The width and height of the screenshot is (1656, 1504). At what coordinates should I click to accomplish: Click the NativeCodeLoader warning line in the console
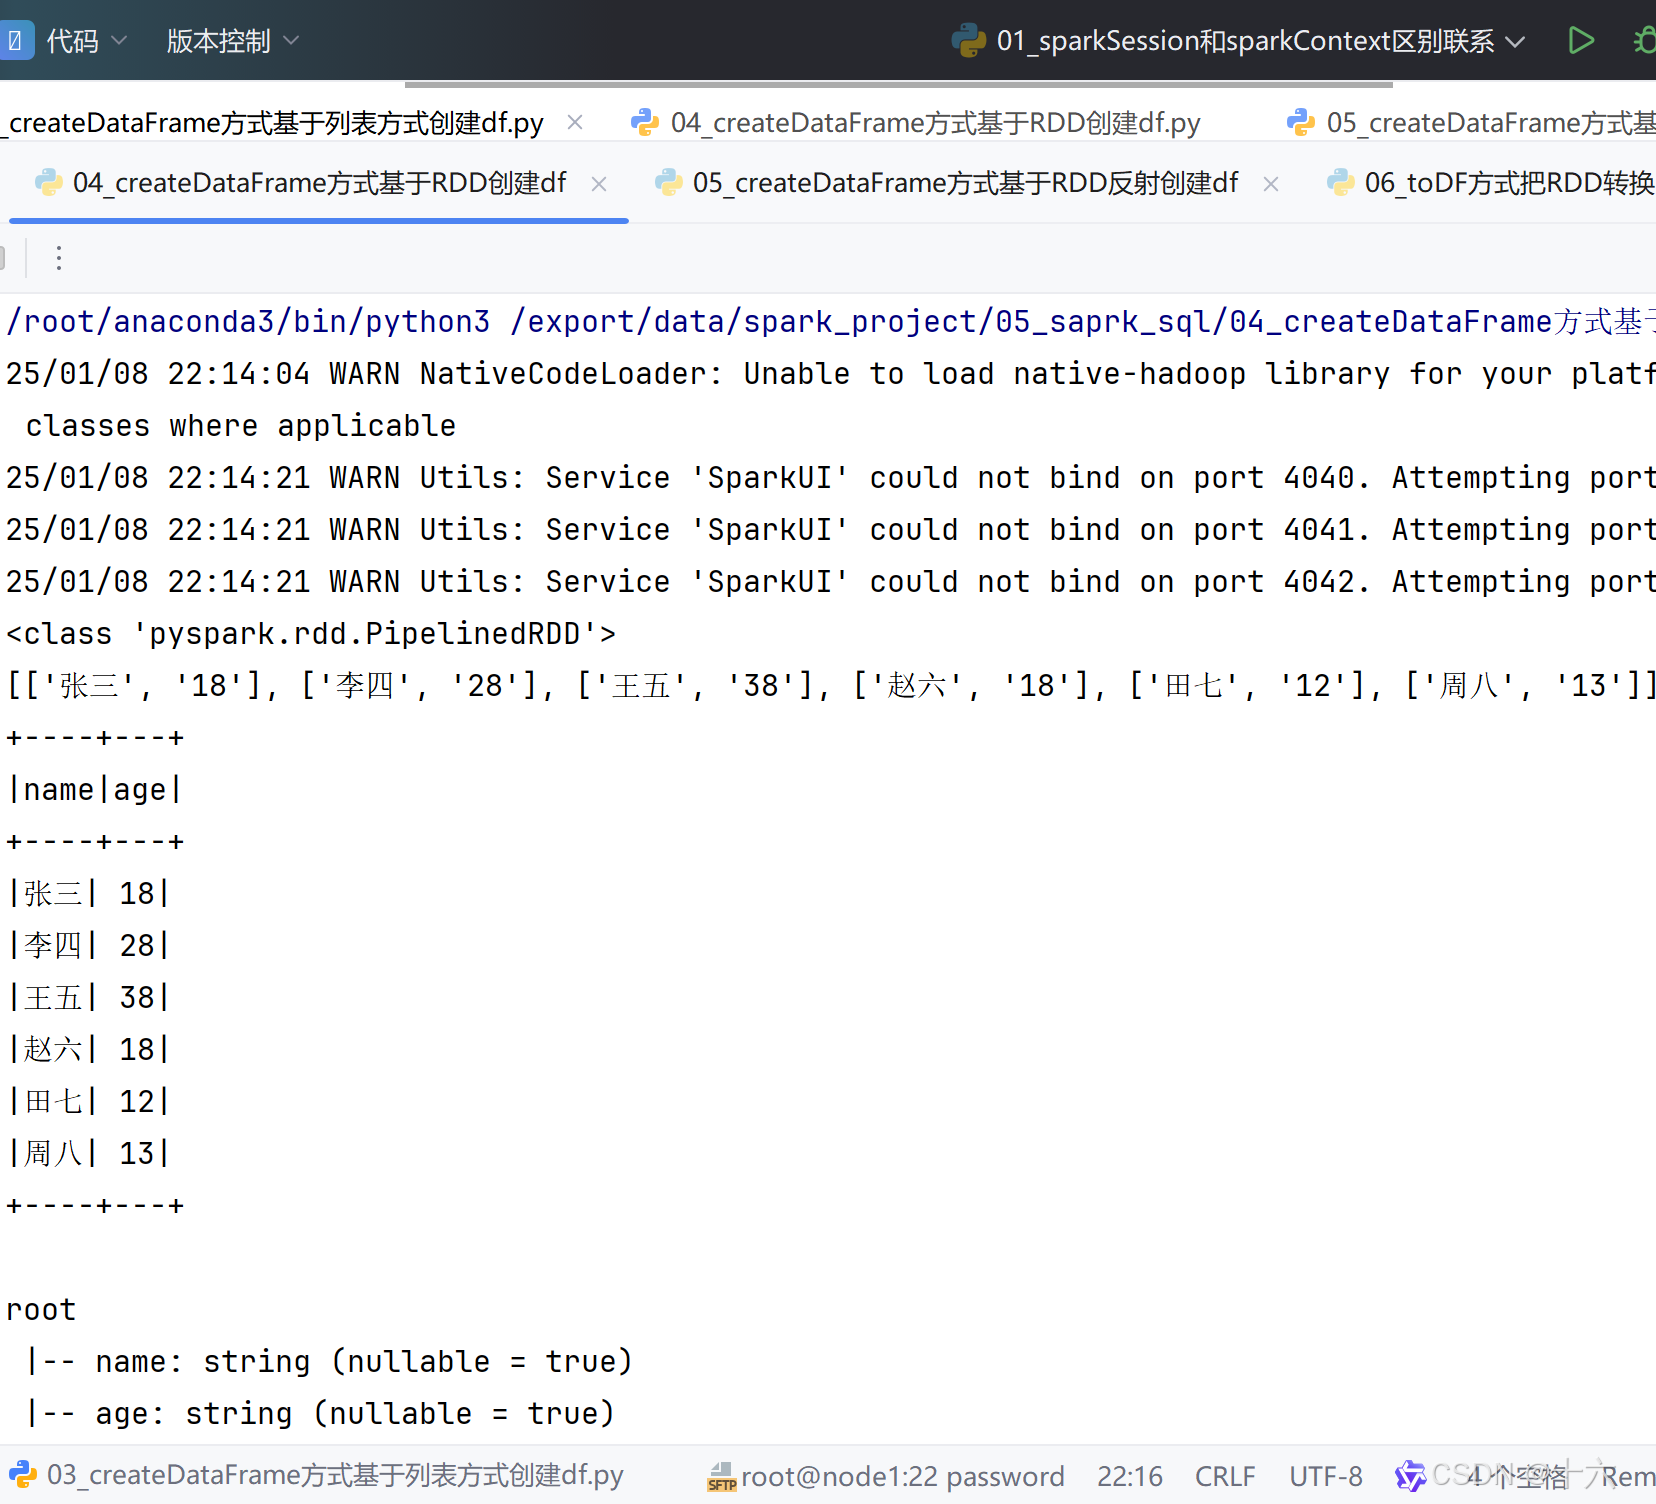[x=830, y=373]
